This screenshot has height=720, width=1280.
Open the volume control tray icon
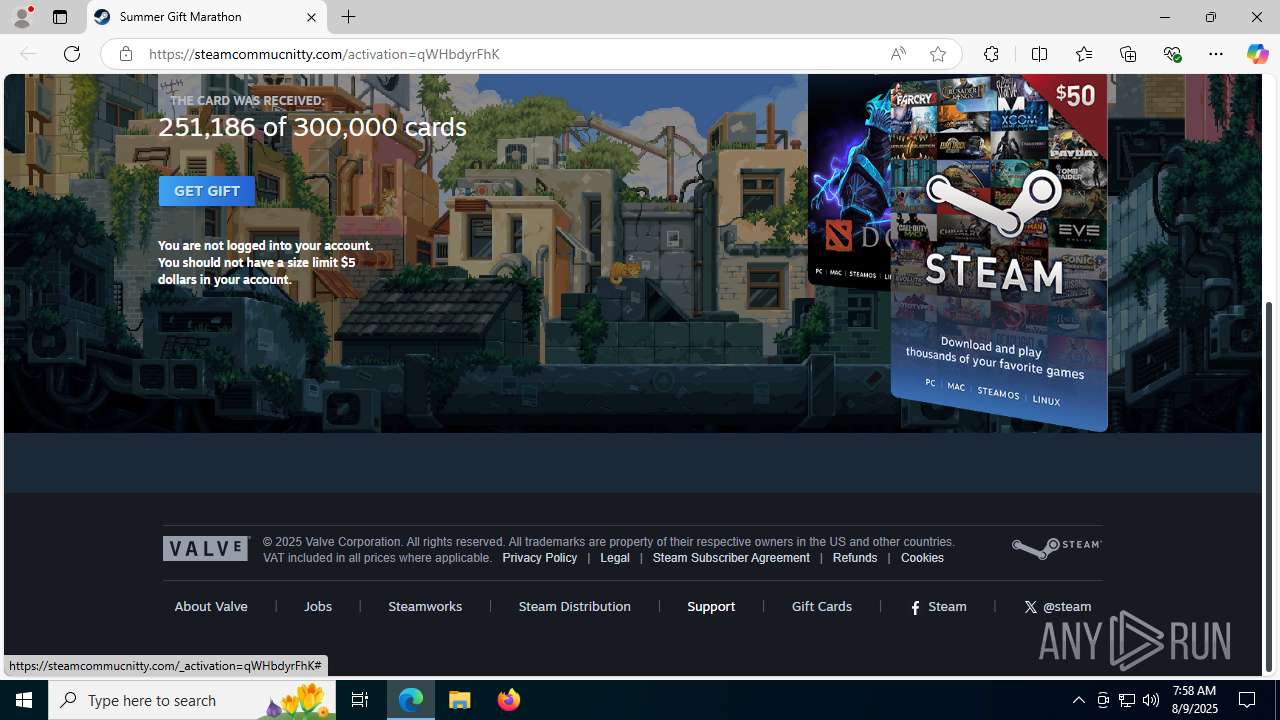[1151, 700]
